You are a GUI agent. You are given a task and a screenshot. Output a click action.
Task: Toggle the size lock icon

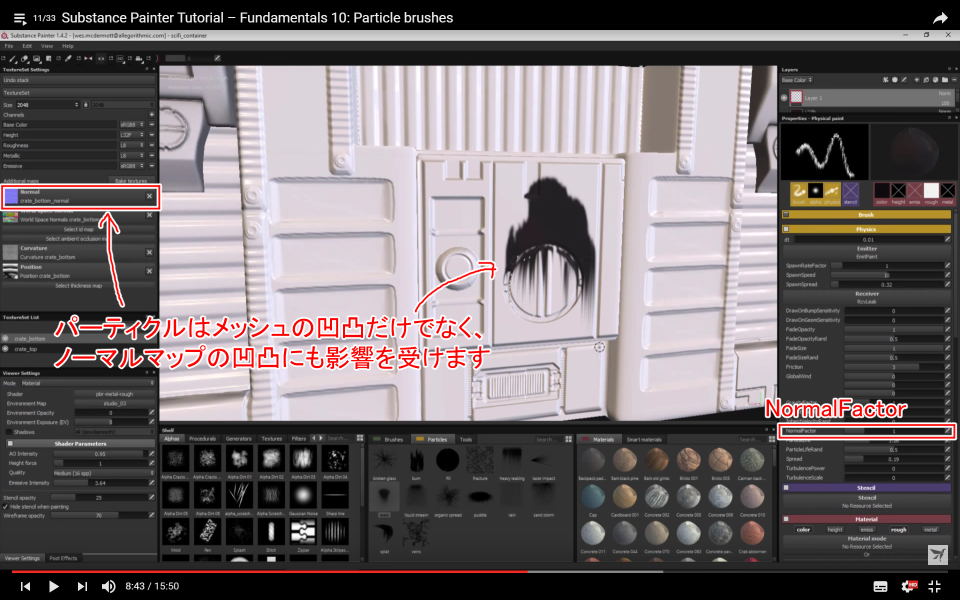tap(86, 105)
